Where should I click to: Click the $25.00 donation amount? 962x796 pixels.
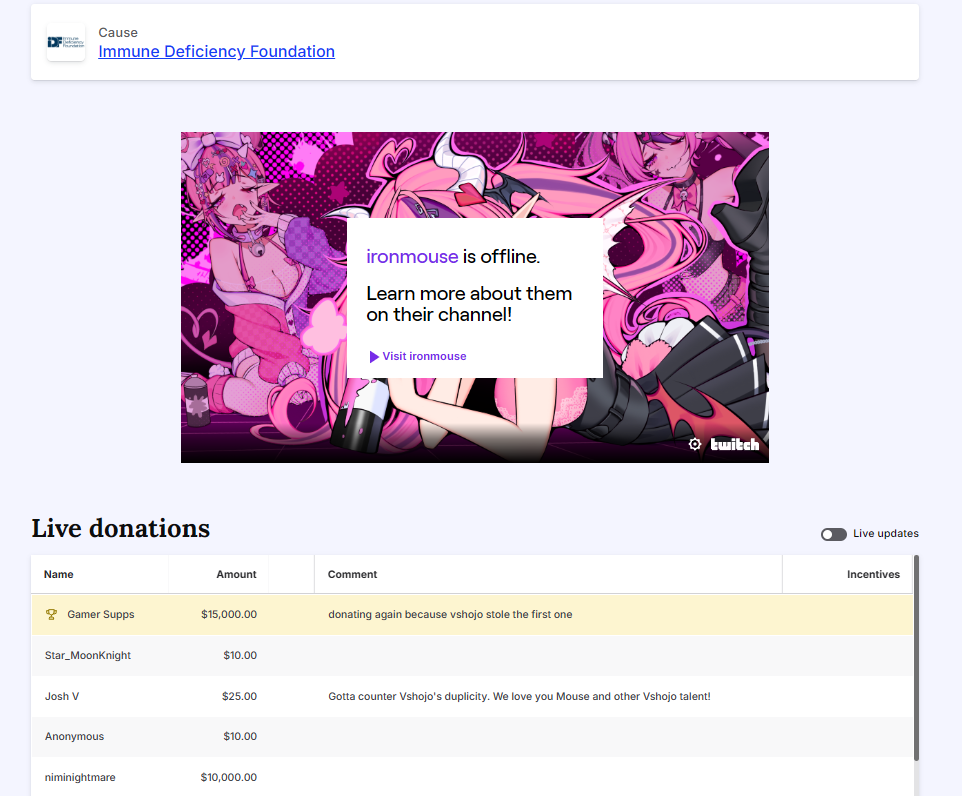[239, 697]
